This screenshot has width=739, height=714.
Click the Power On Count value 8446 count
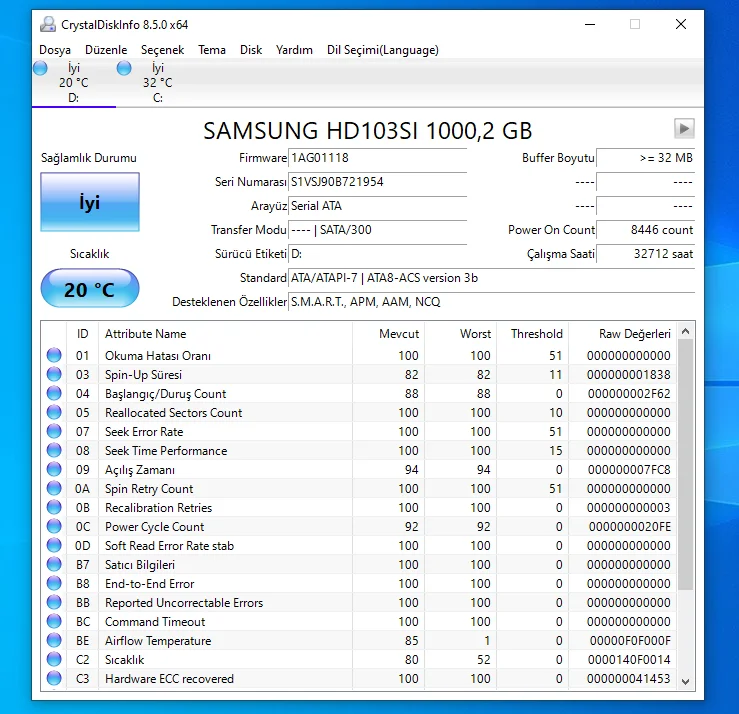[646, 230]
